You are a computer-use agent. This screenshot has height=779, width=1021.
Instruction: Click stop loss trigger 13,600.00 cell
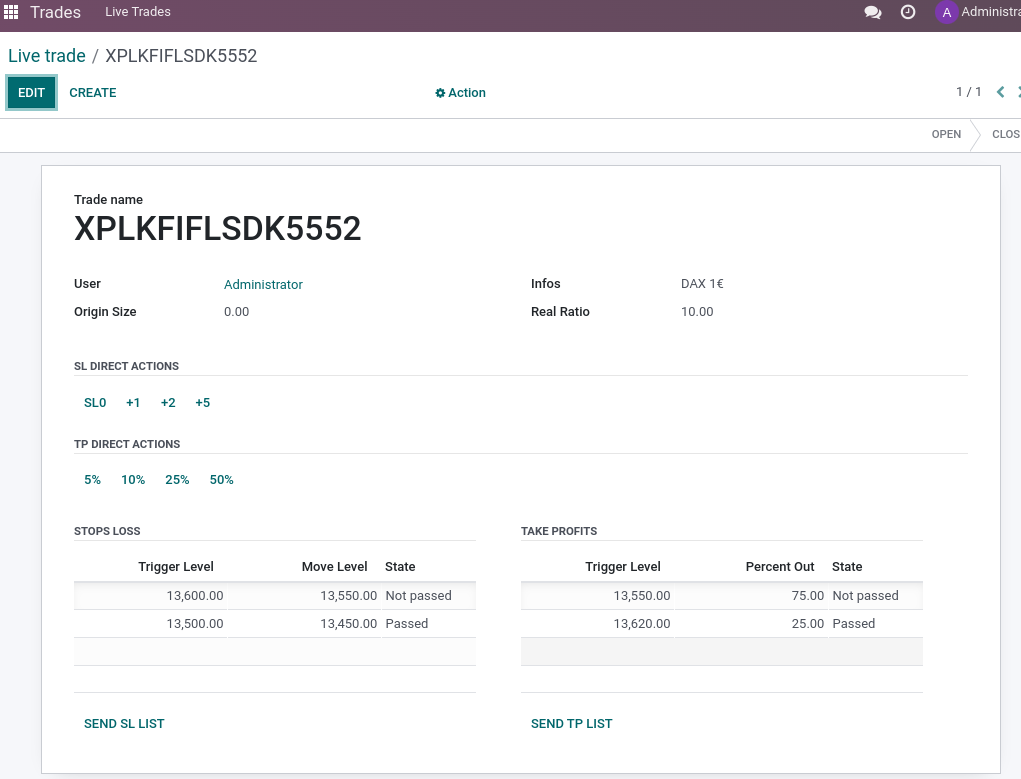150,595
